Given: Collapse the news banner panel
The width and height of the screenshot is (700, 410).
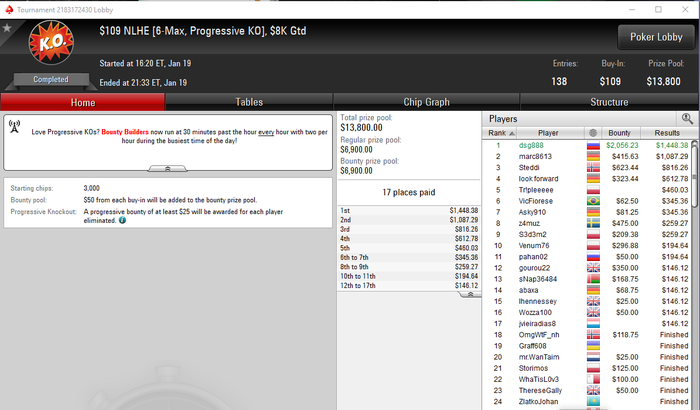Looking at the screenshot, I should point(167,168).
